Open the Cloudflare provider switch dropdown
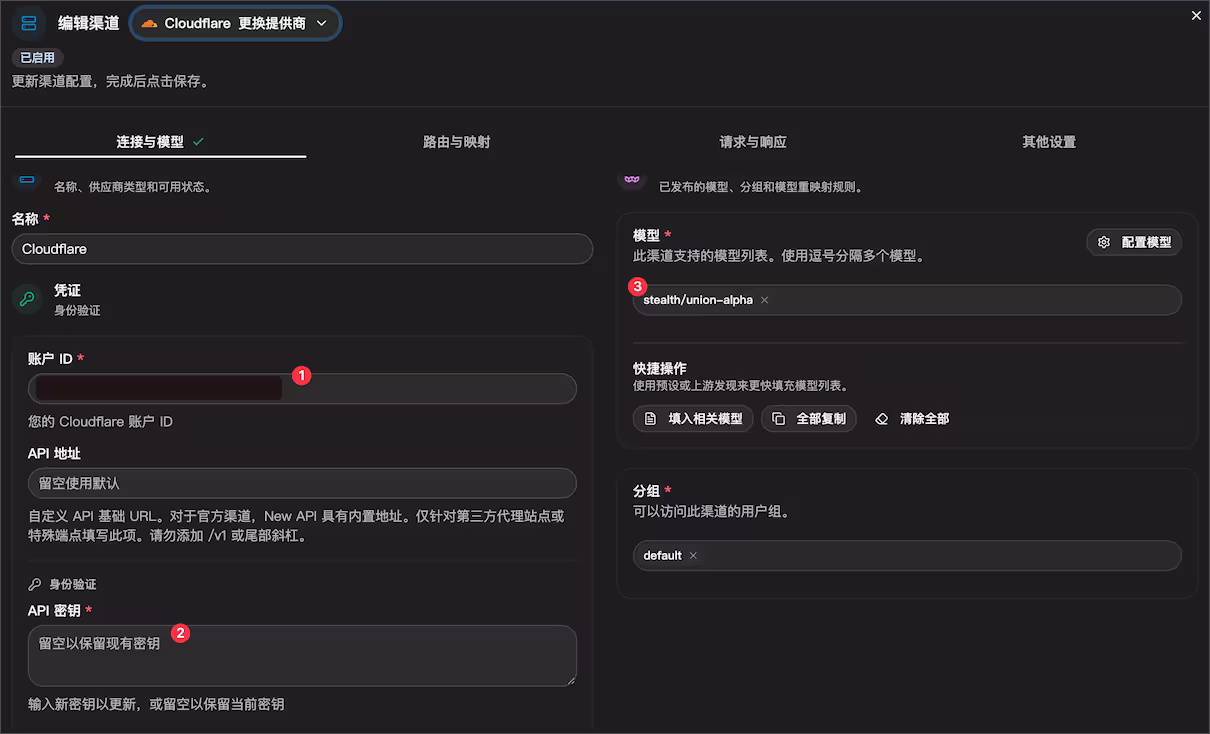Viewport: 1210px width, 734px height. point(235,23)
